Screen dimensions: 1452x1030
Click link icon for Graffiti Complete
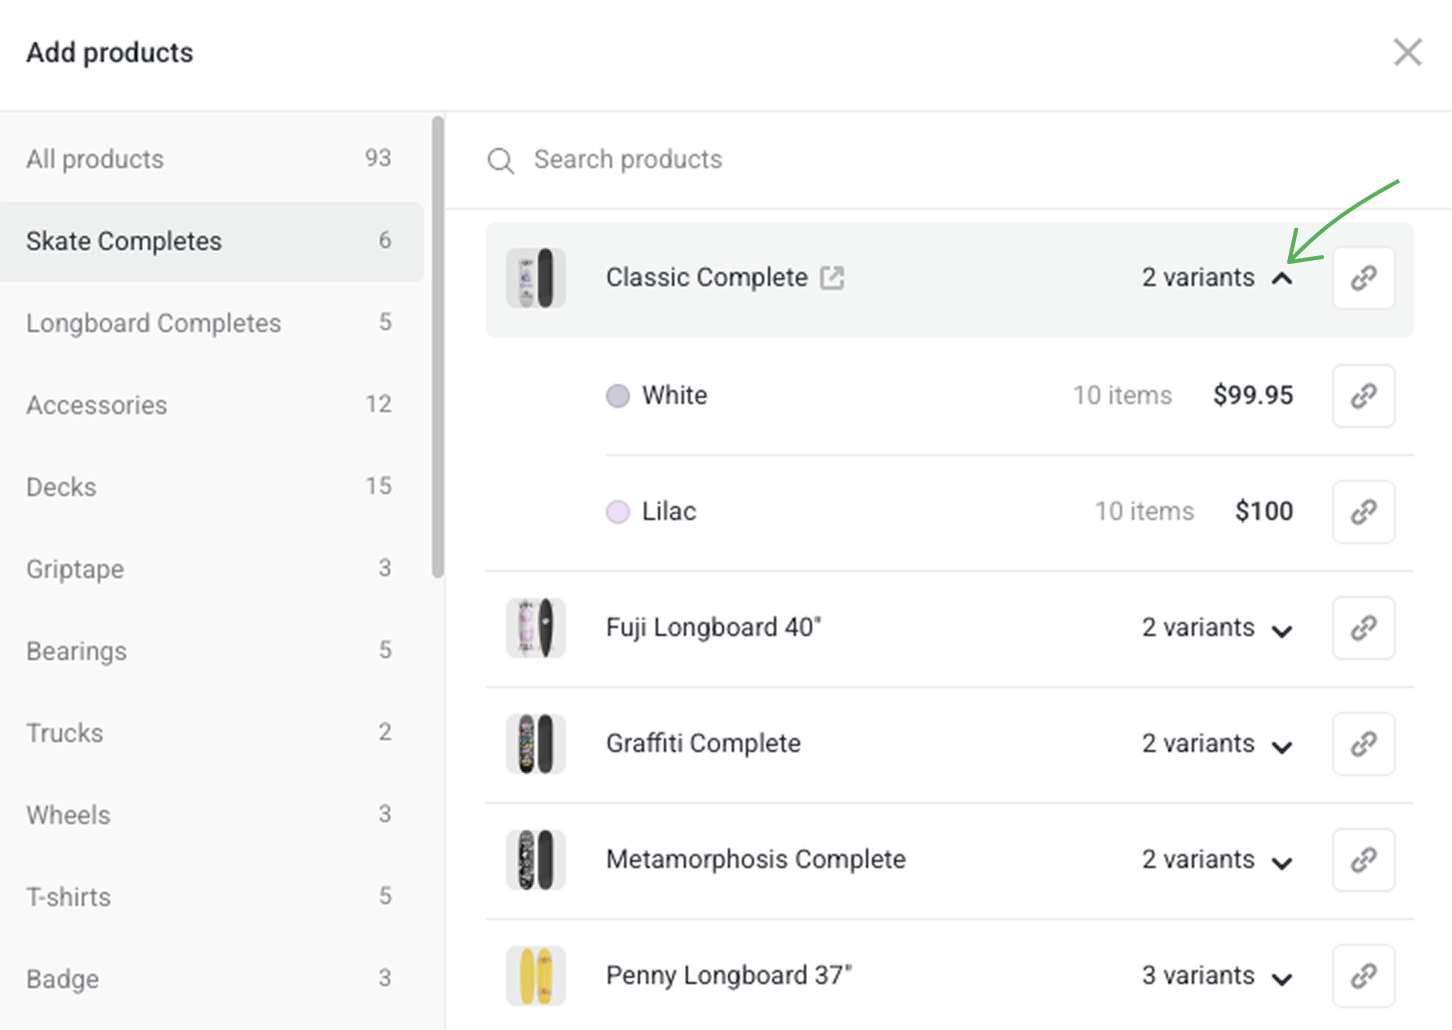[1363, 744]
